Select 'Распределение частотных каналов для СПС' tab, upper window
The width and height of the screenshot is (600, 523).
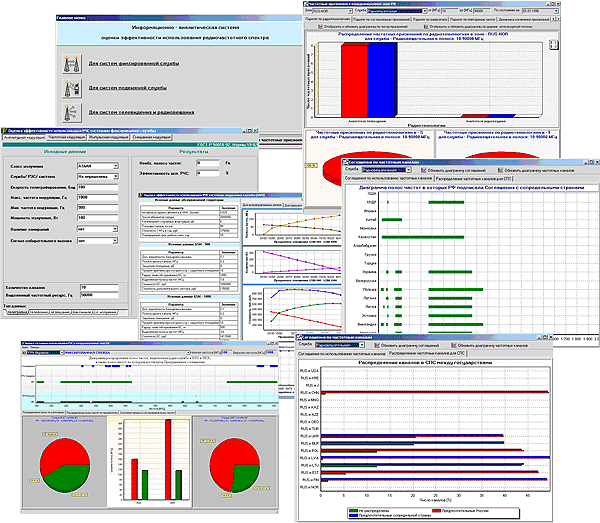[x=473, y=178]
